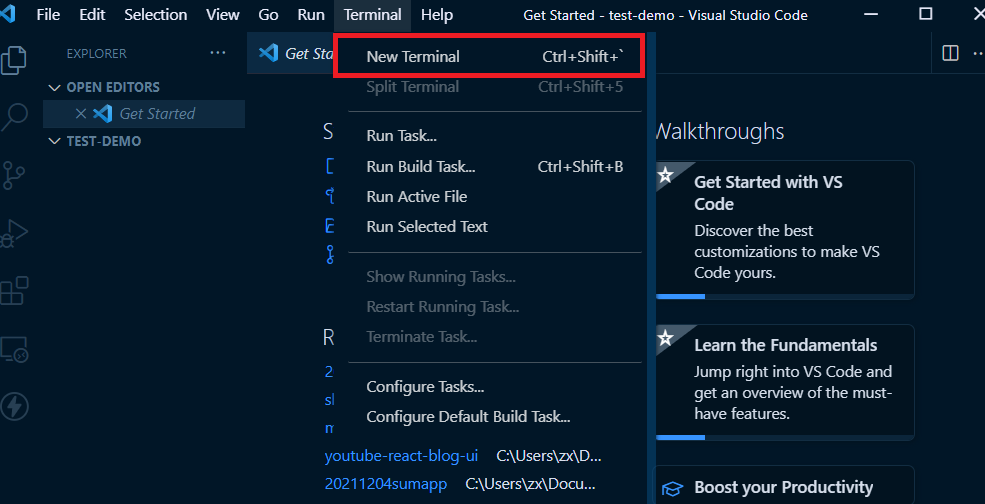Image resolution: width=985 pixels, height=504 pixels.
Task: Open the View menu
Action: 223,14
